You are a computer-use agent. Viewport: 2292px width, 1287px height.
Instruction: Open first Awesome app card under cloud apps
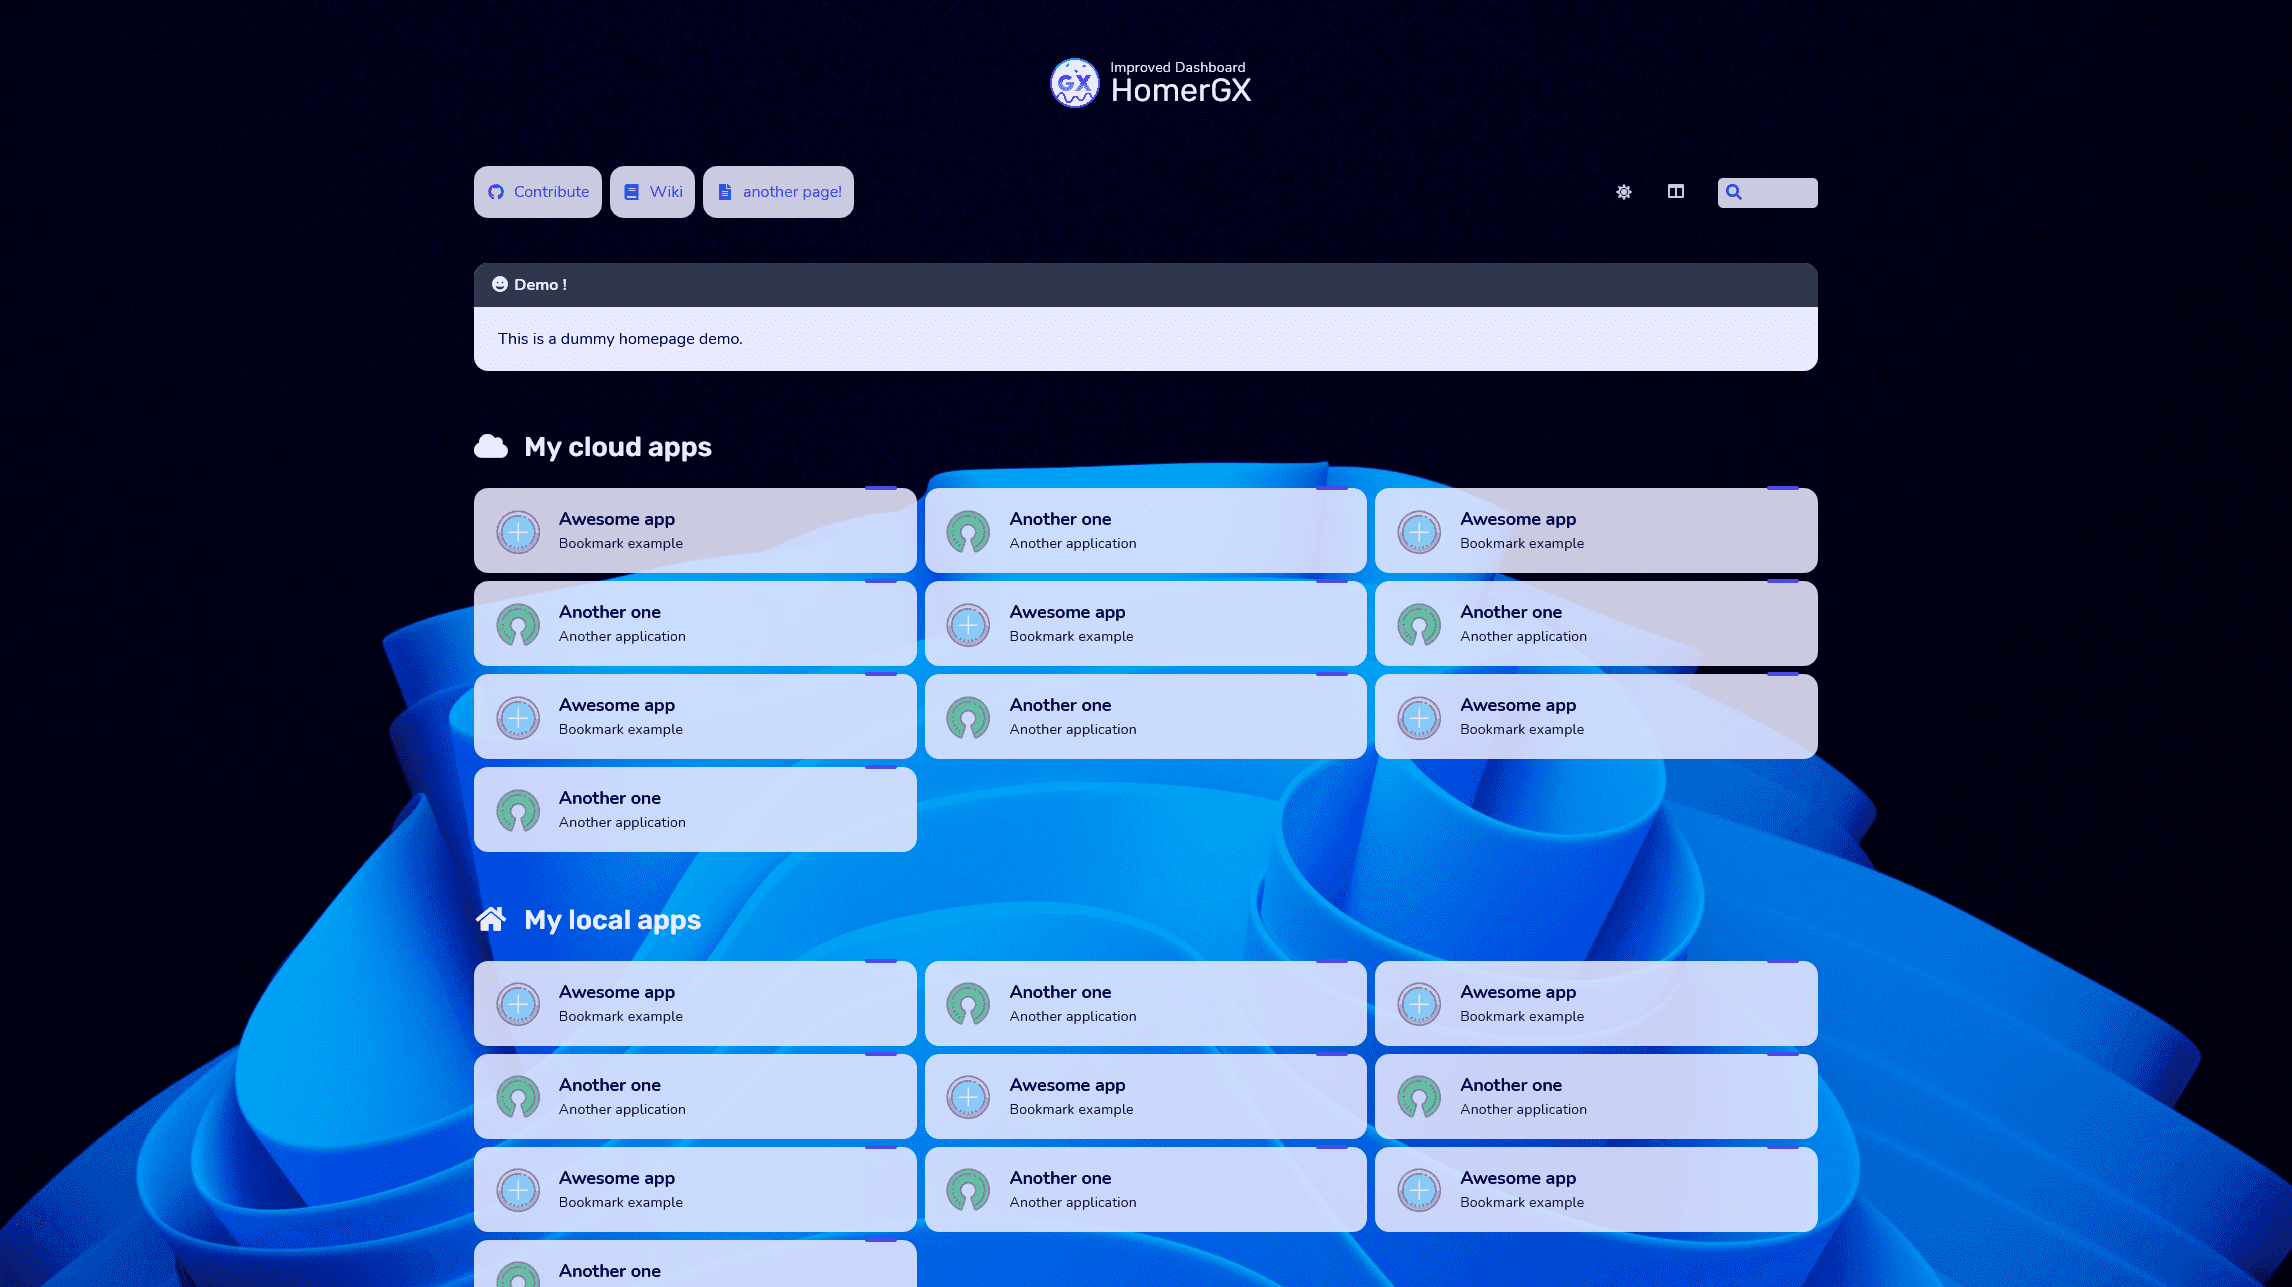point(695,531)
